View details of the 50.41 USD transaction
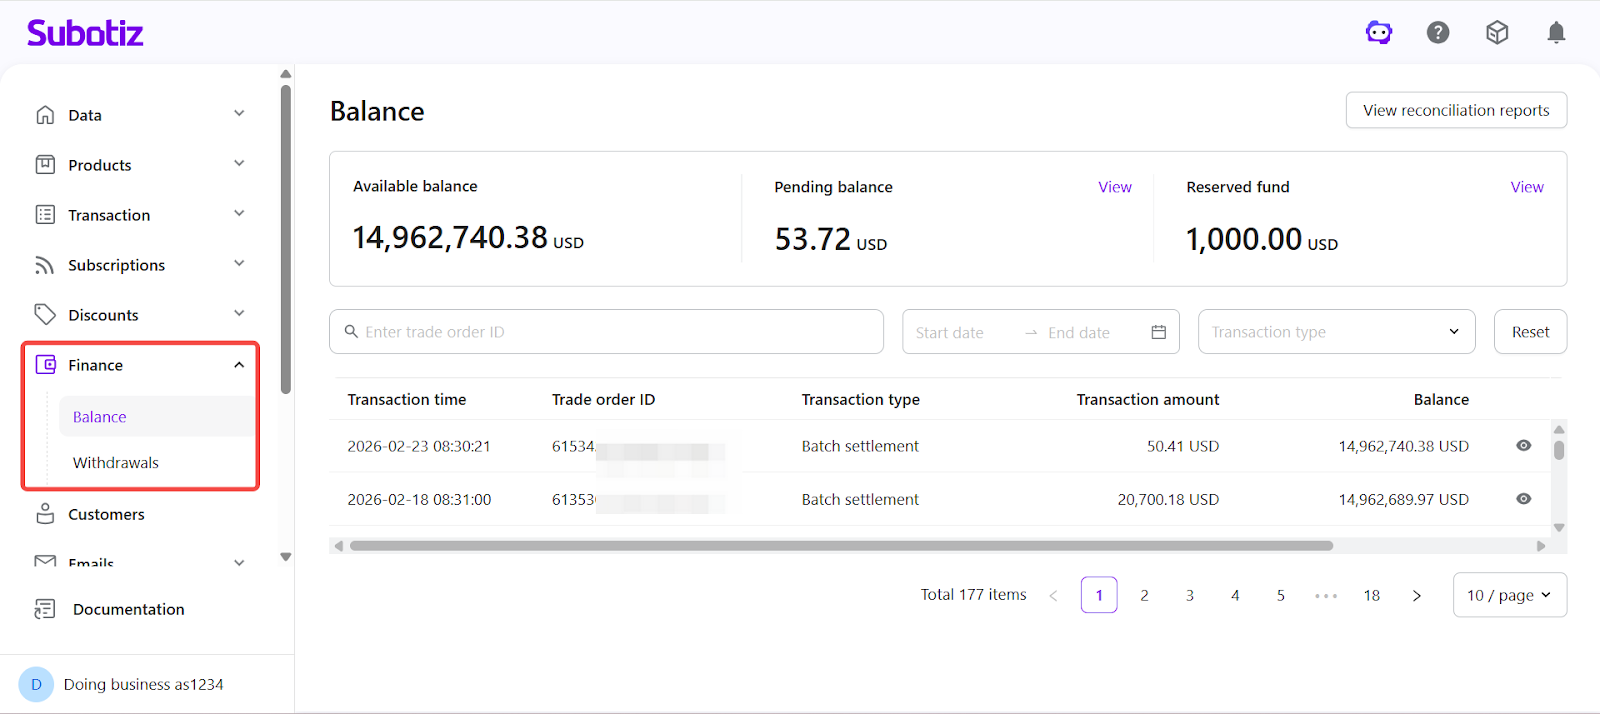This screenshot has height=714, width=1600. (1523, 446)
